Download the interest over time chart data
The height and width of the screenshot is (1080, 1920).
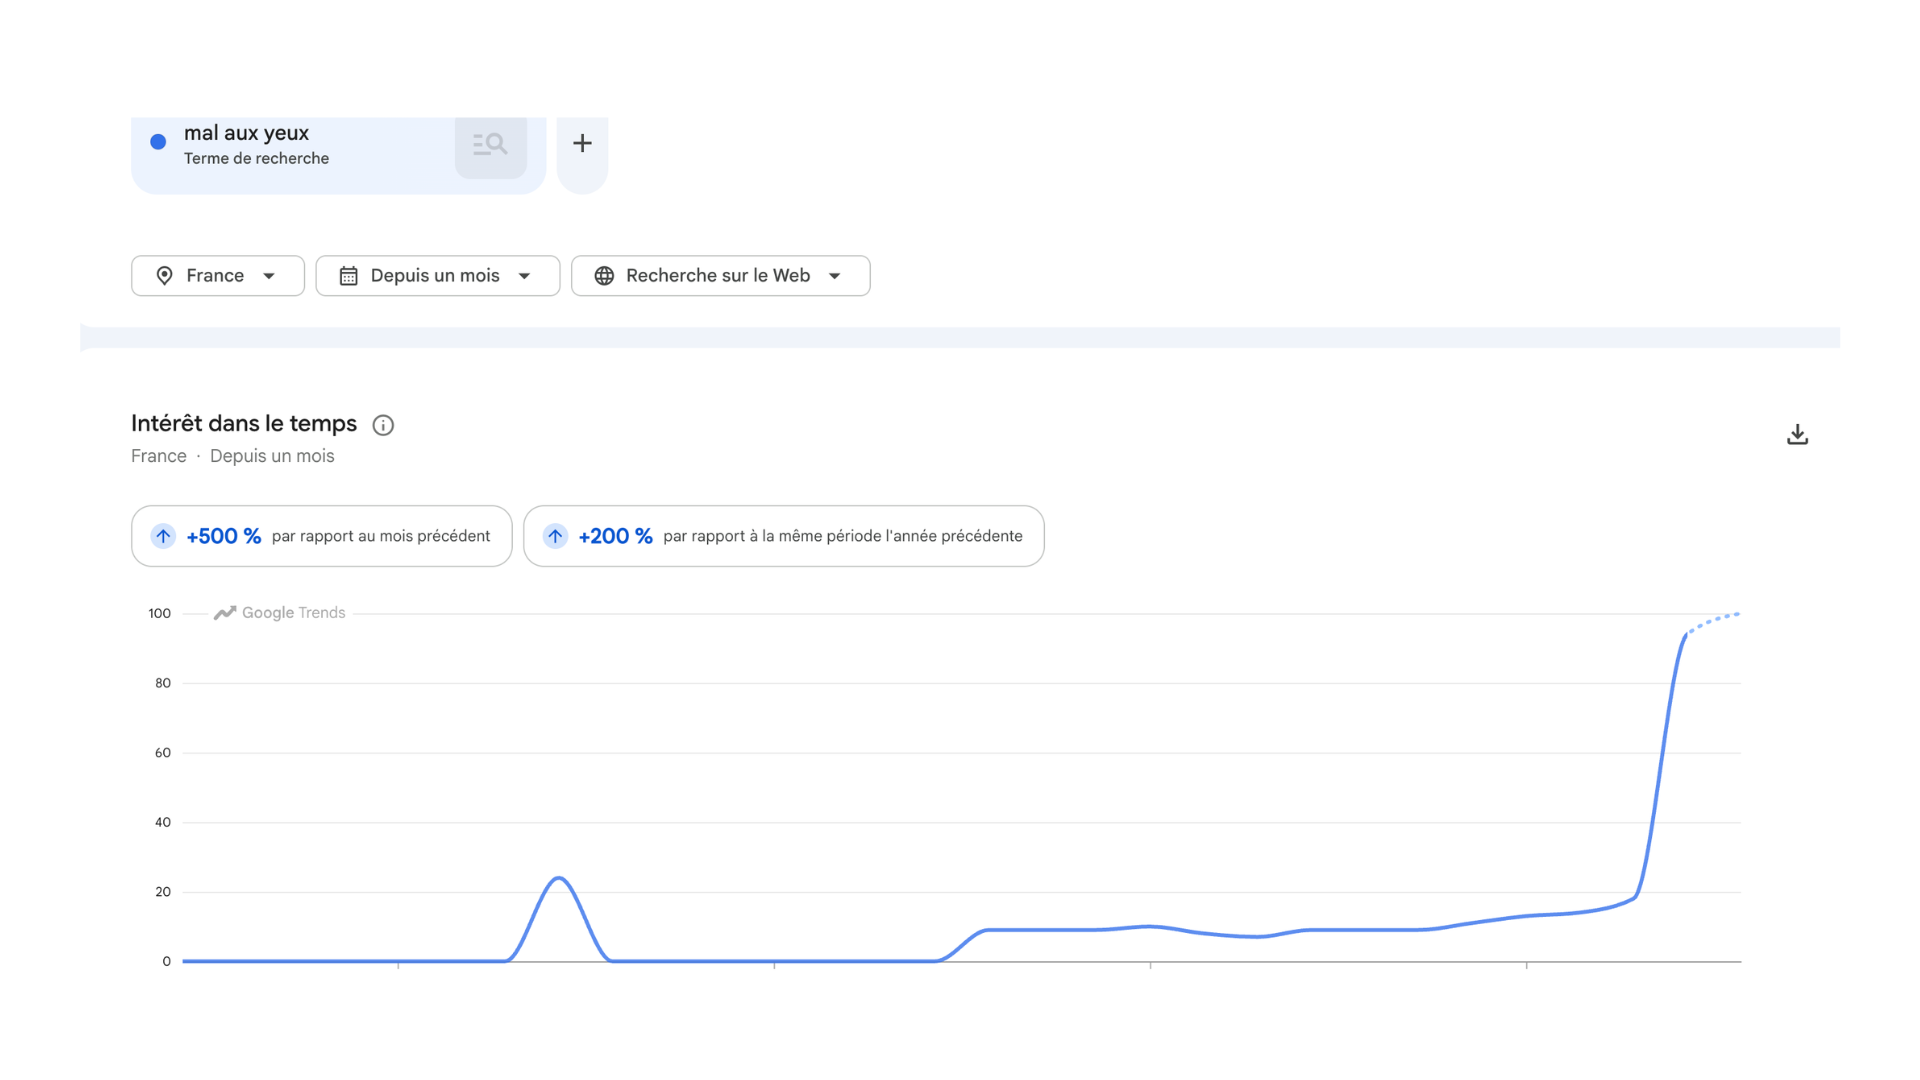pyautogui.click(x=1797, y=434)
